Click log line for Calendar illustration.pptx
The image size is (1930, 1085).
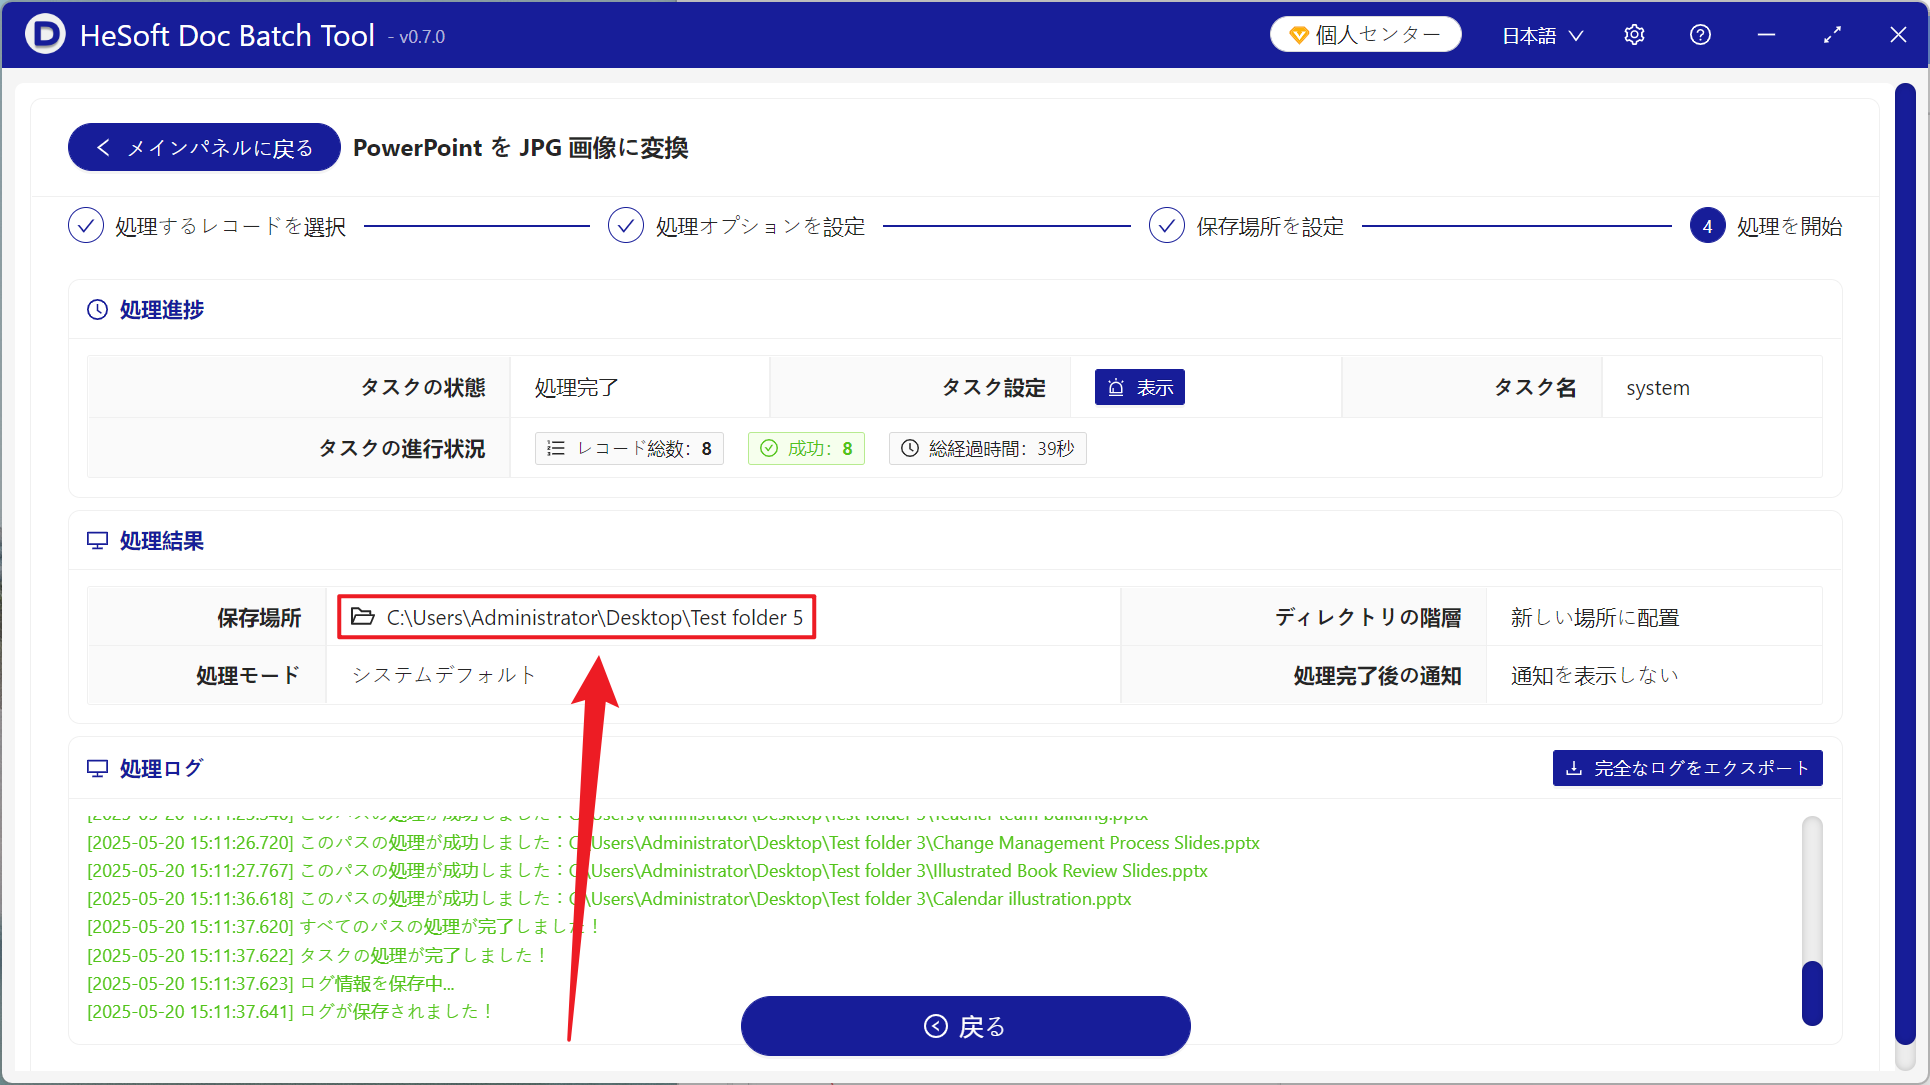[x=609, y=899]
